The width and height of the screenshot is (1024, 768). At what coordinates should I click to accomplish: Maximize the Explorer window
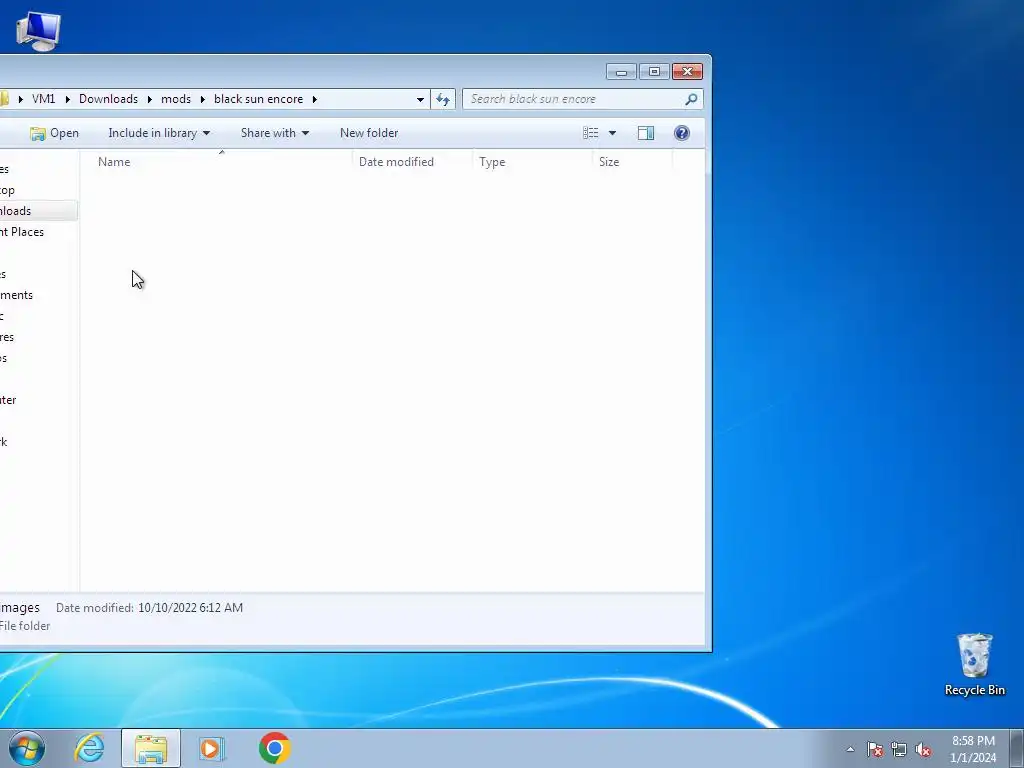[x=654, y=71]
